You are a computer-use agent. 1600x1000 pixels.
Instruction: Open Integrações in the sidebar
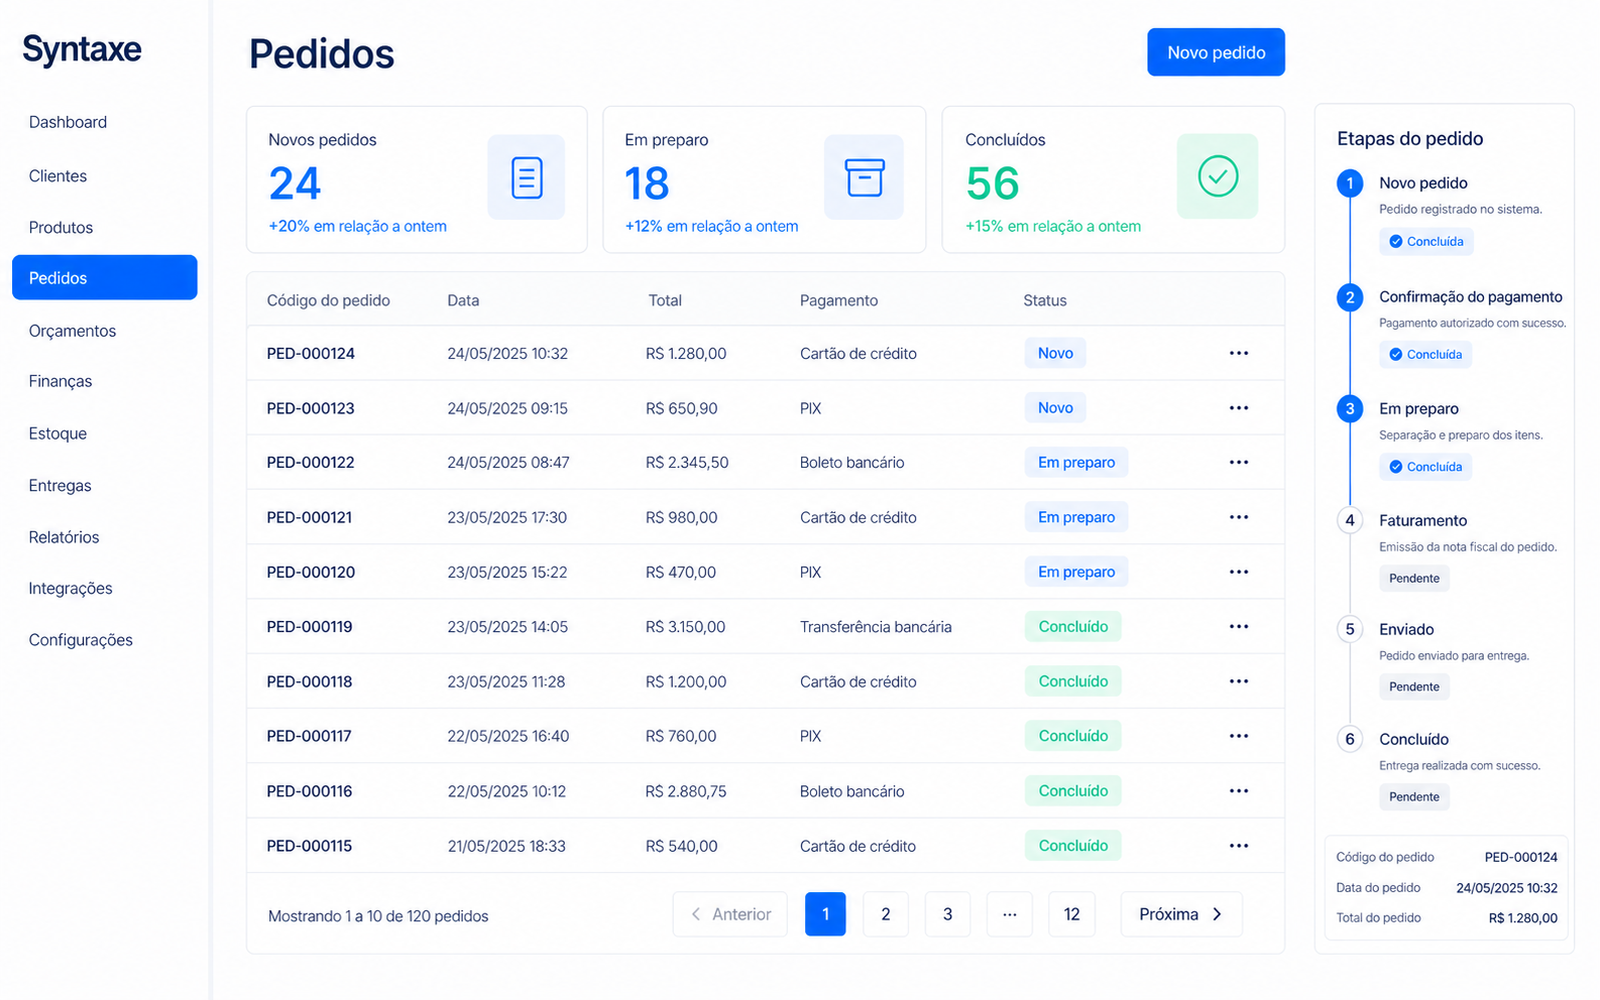coord(70,588)
